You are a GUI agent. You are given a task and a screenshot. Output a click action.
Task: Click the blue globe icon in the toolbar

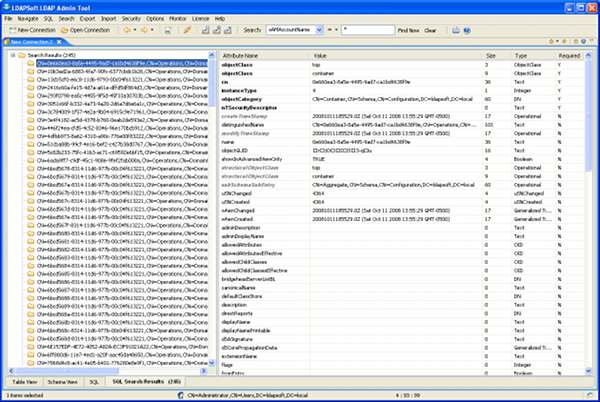click(467, 30)
